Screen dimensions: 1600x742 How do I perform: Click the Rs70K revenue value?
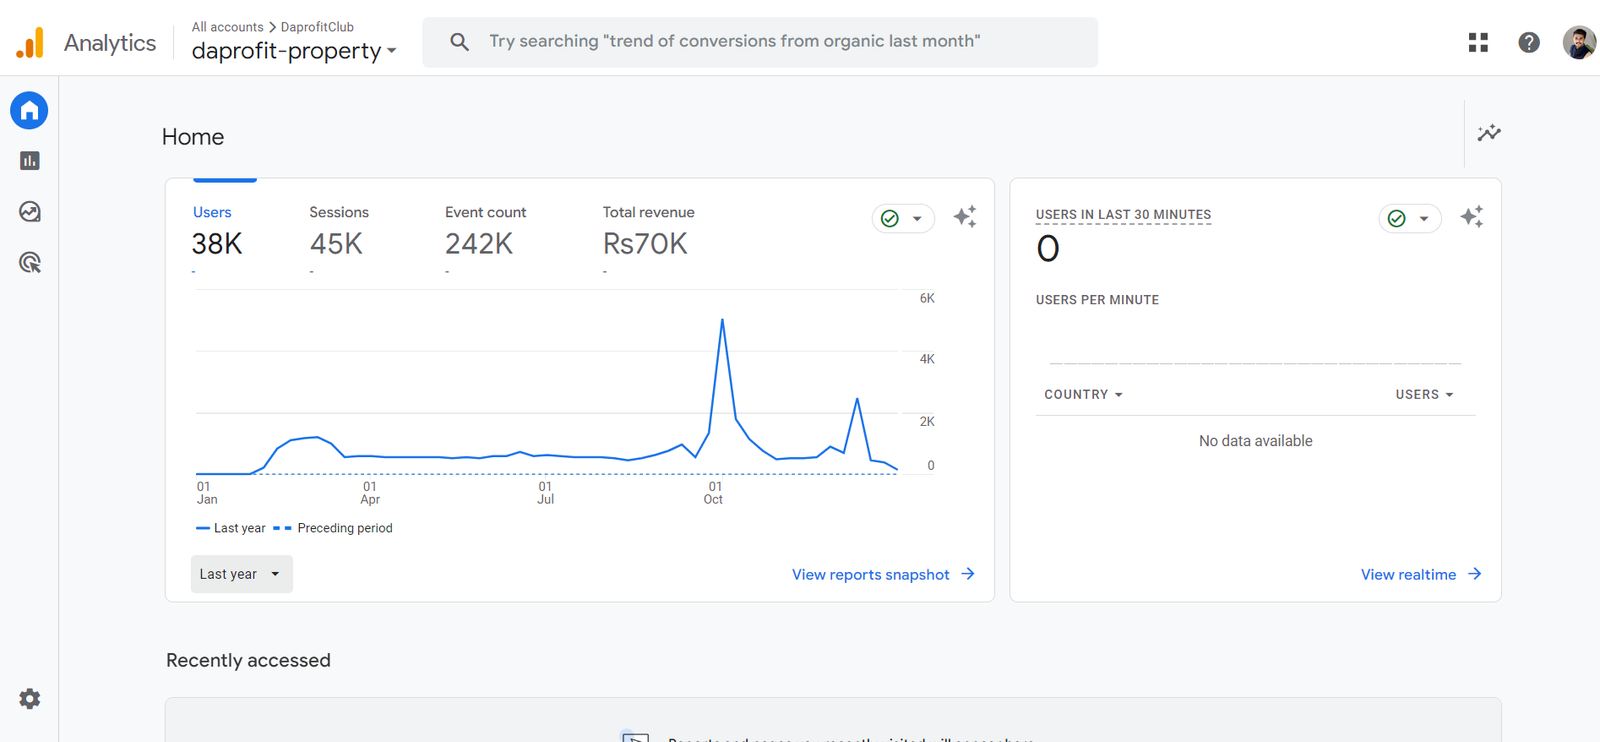[x=645, y=244]
